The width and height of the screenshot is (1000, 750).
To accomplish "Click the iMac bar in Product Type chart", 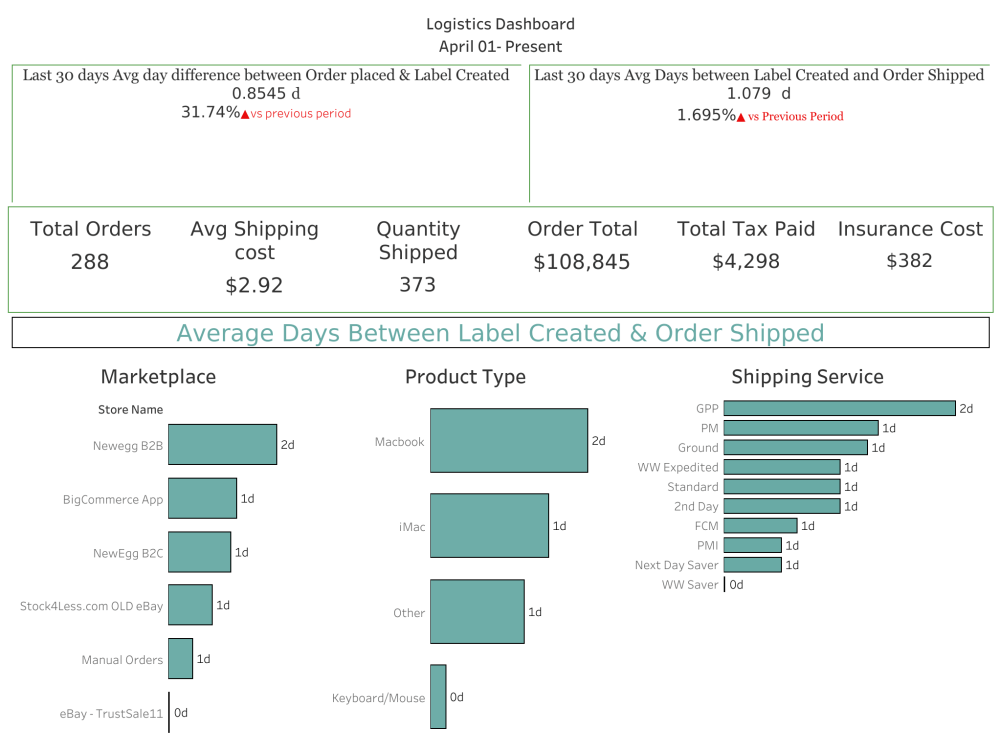I will click(489, 525).
